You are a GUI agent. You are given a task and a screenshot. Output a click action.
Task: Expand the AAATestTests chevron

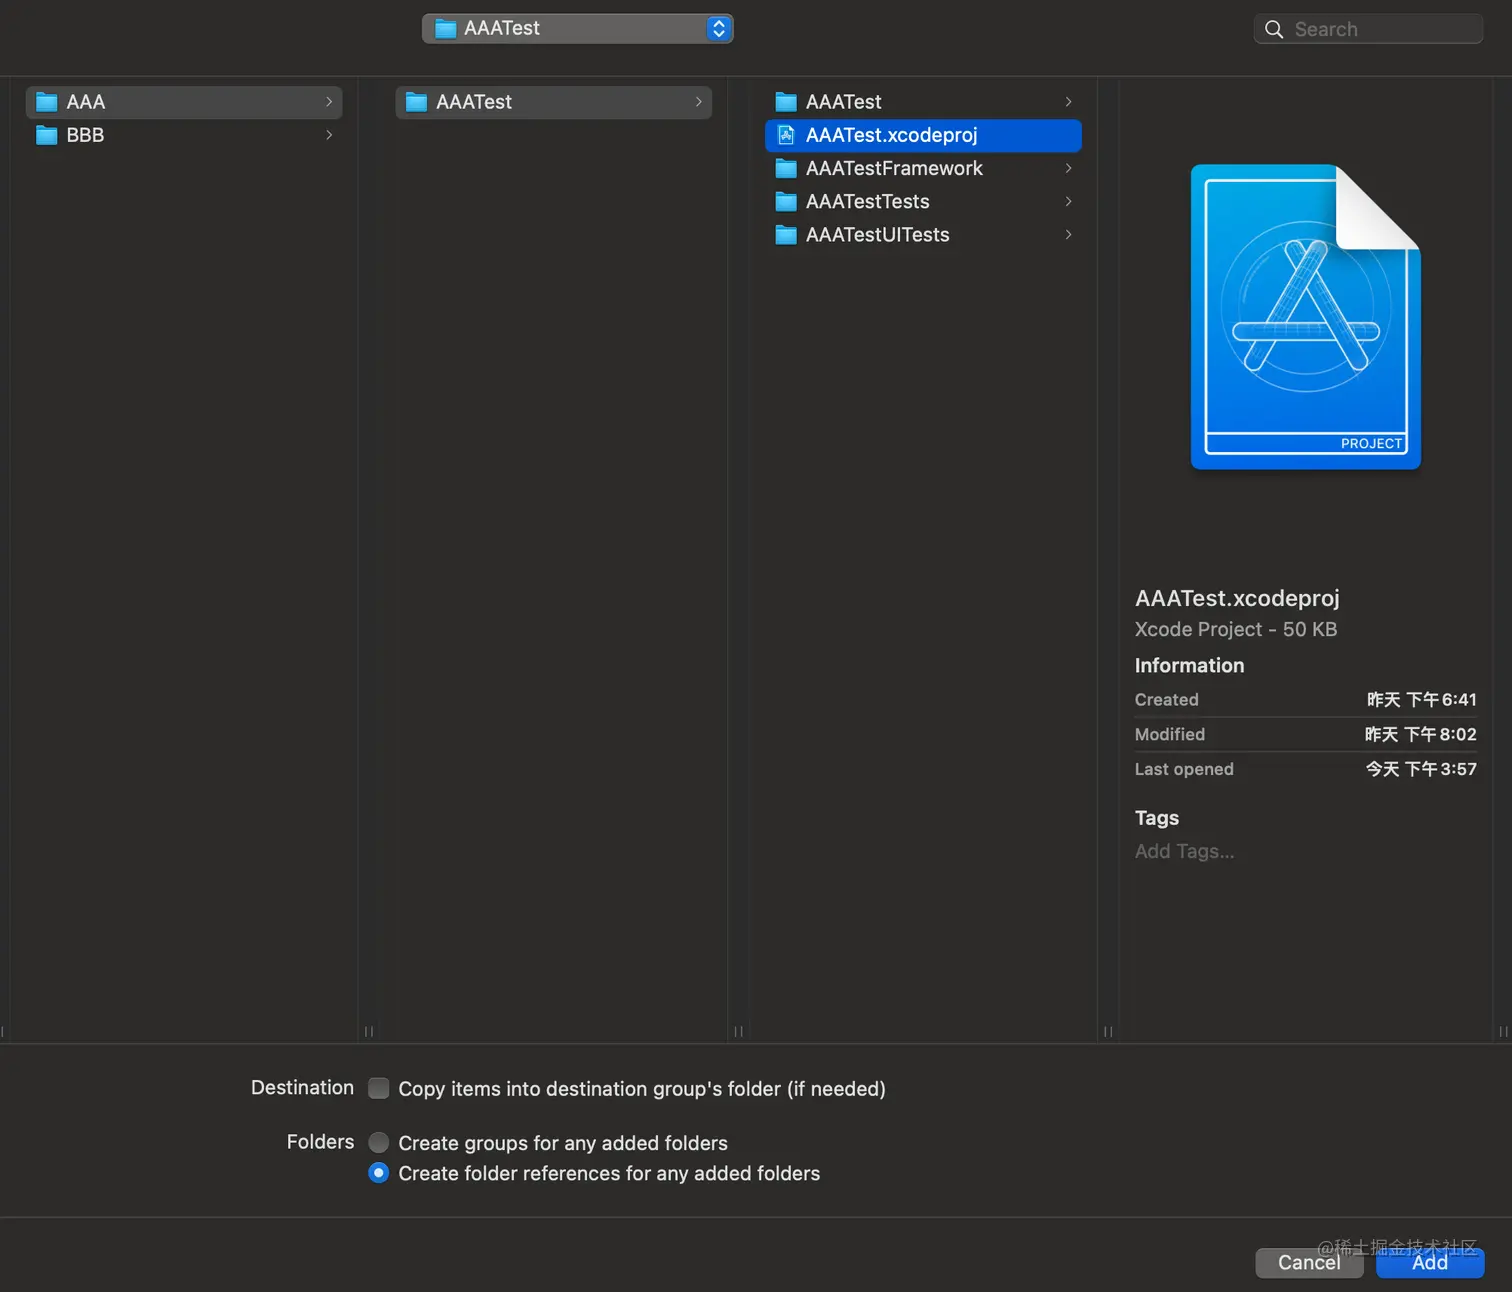point(1069,201)
